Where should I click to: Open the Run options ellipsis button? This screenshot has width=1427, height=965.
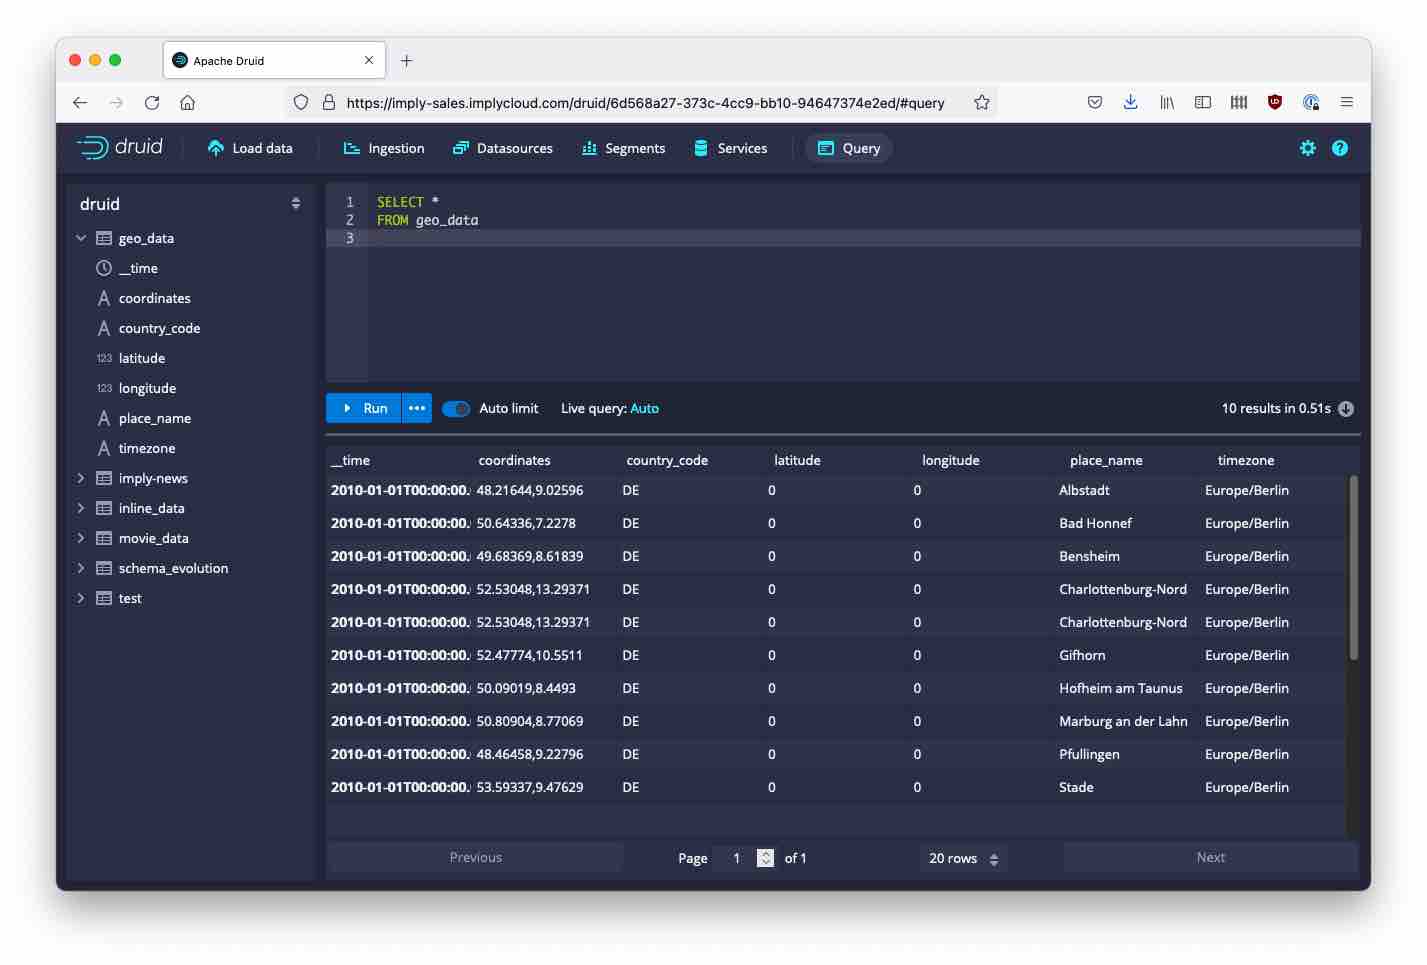[417, 409]
